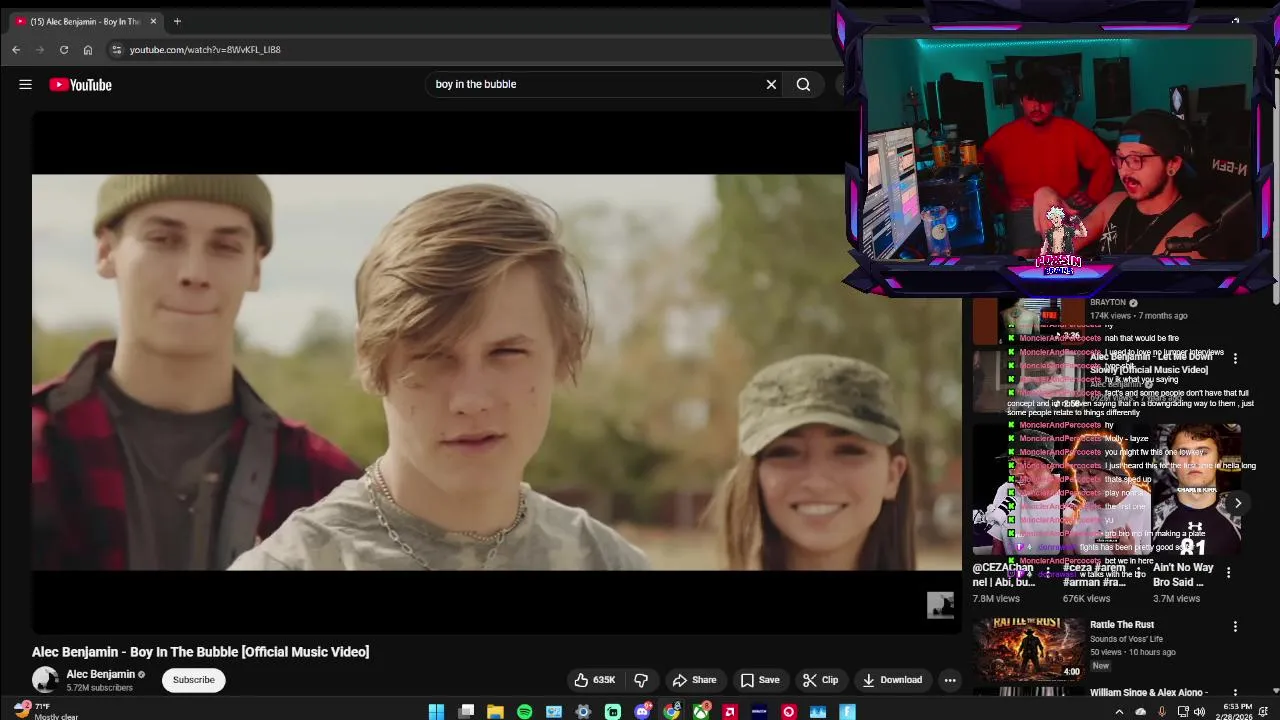Open Alec Benjamin channel avatar
The height and width of the screenshot is (720, 1280).
pyautogui.click(x=45, y=680)
